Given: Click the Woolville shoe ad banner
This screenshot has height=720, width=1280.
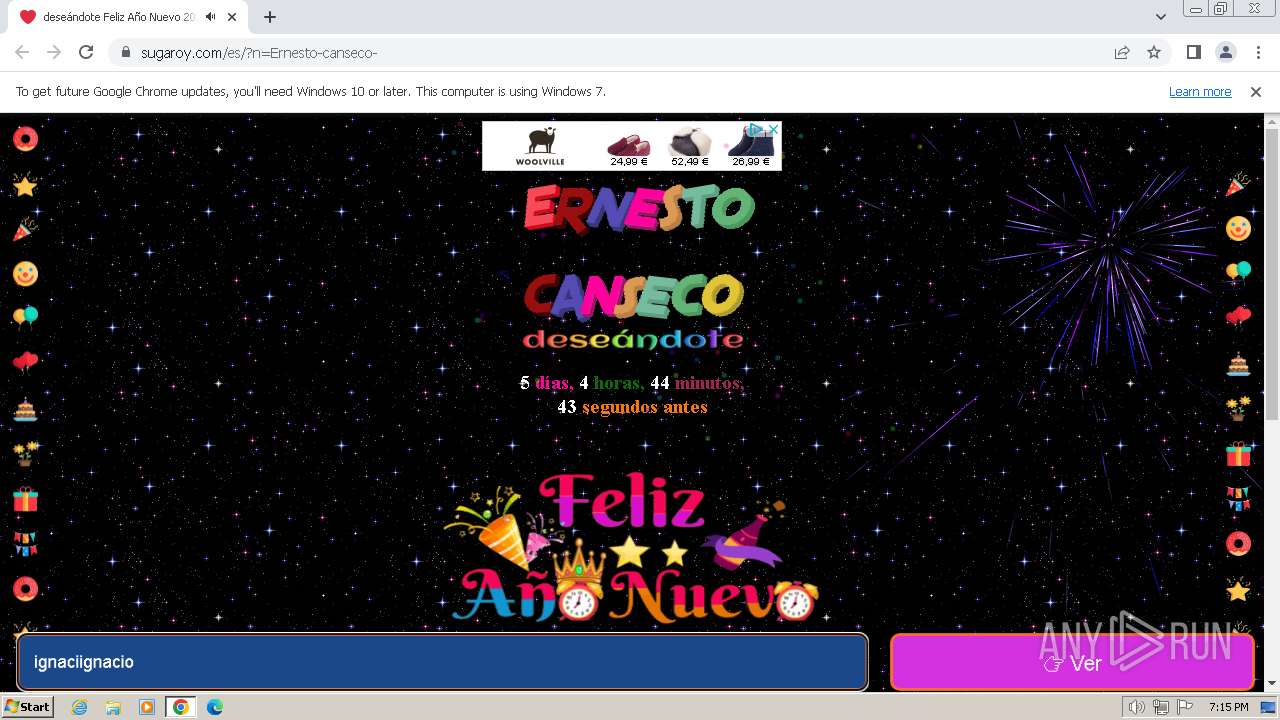Looking at the screenshot, I should pyautogui.click(x=631, y=146).
